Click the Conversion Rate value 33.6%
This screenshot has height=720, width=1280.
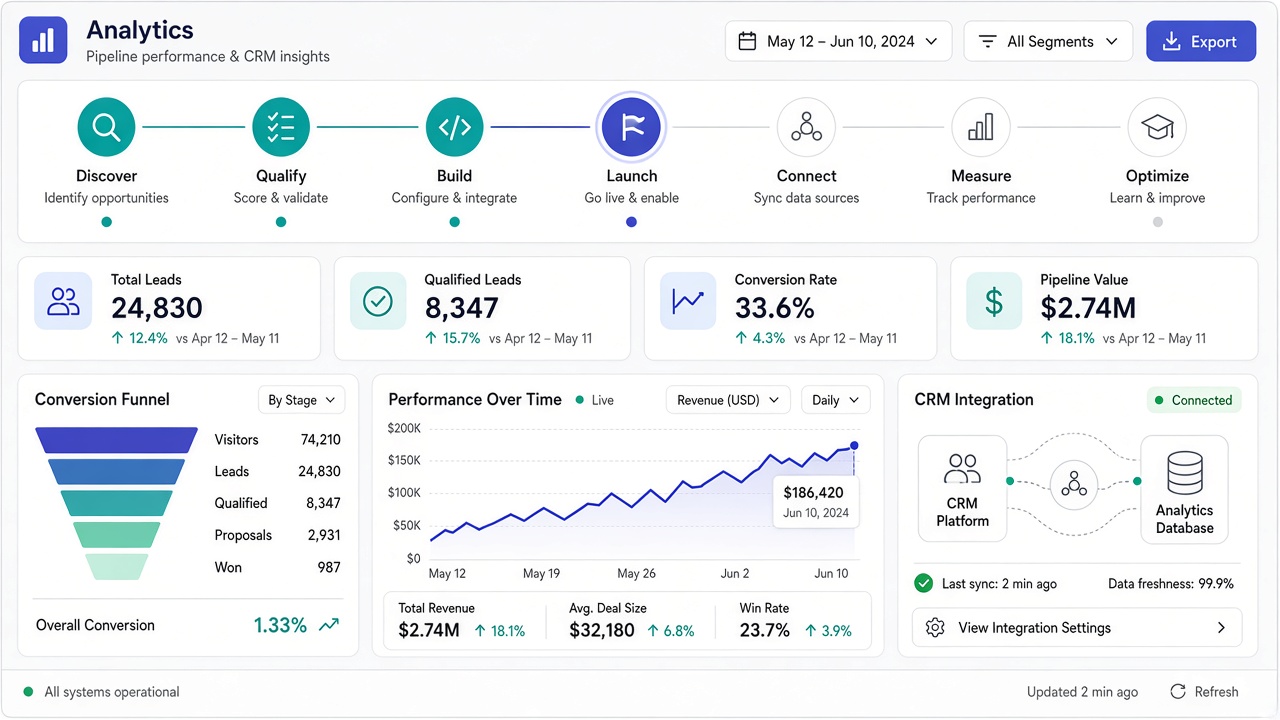pyautogui.click(x=775, y=308)
